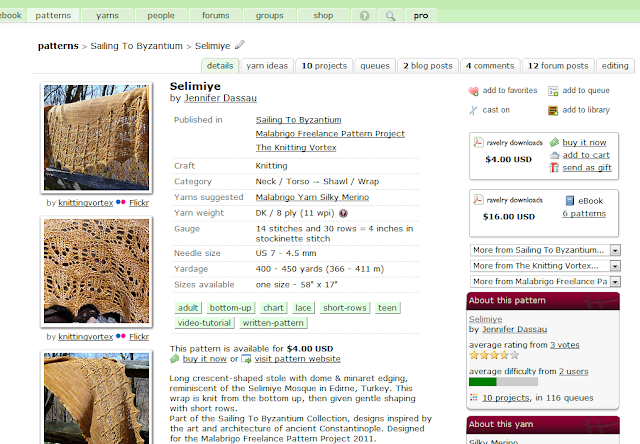Screen dimensions: 640x444
Task: Select the lace tag
Action: pos(303,308)
